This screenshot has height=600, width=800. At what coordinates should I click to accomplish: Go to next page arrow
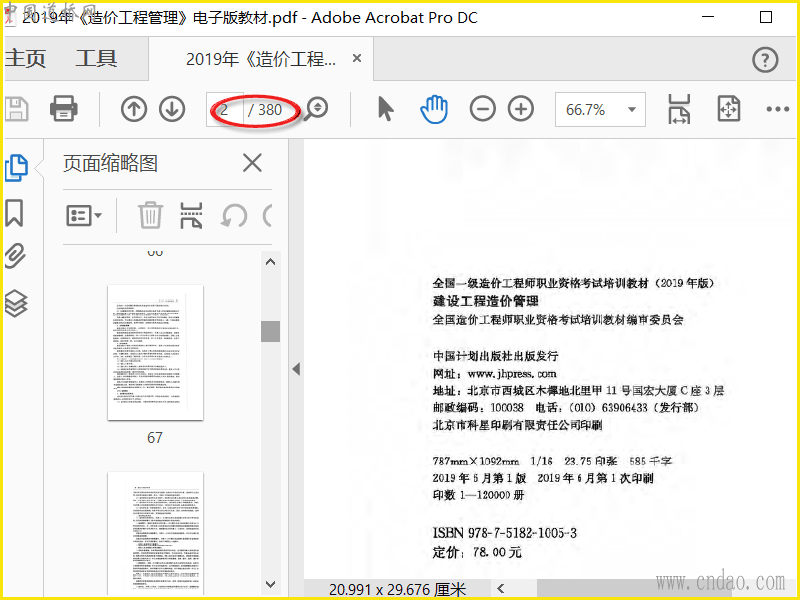[x=172, y=109]
